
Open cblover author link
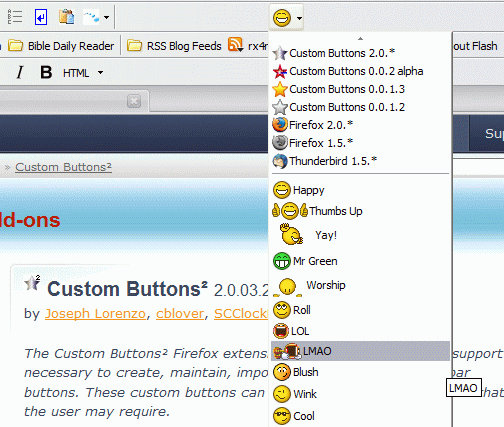(x=180, y=314)
